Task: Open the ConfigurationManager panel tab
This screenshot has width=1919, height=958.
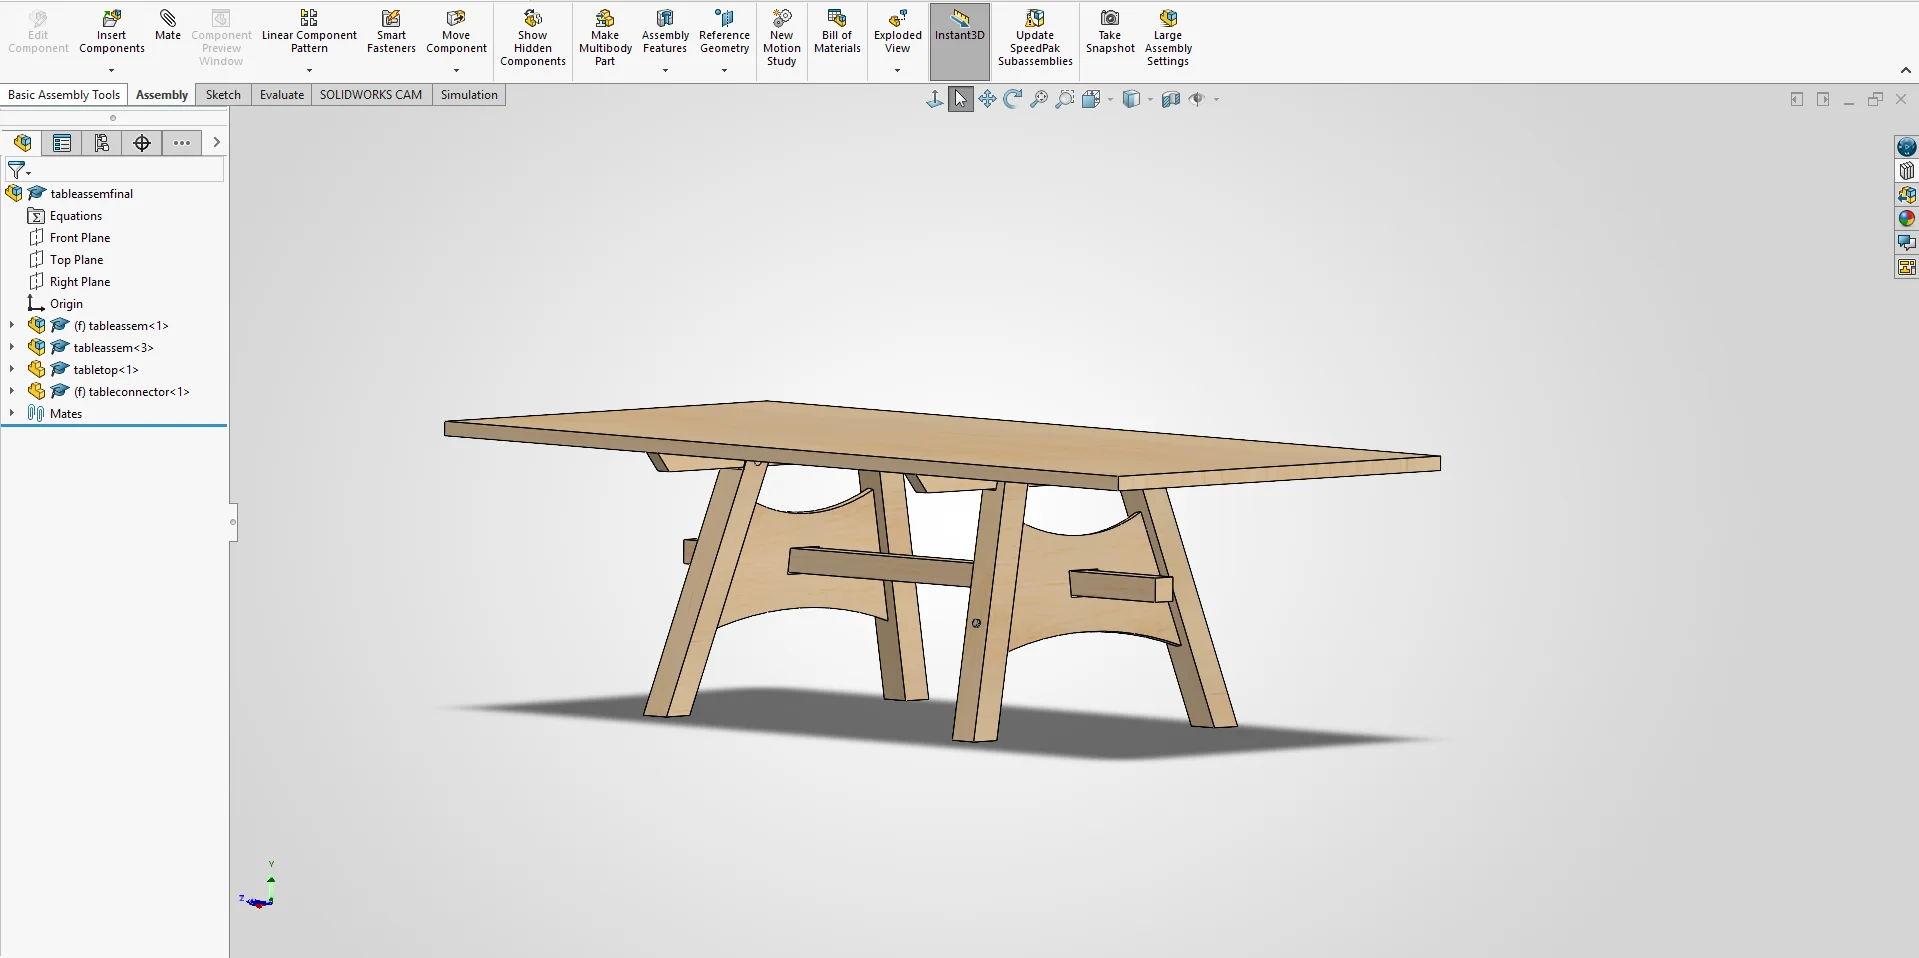Action: point(102,143)
